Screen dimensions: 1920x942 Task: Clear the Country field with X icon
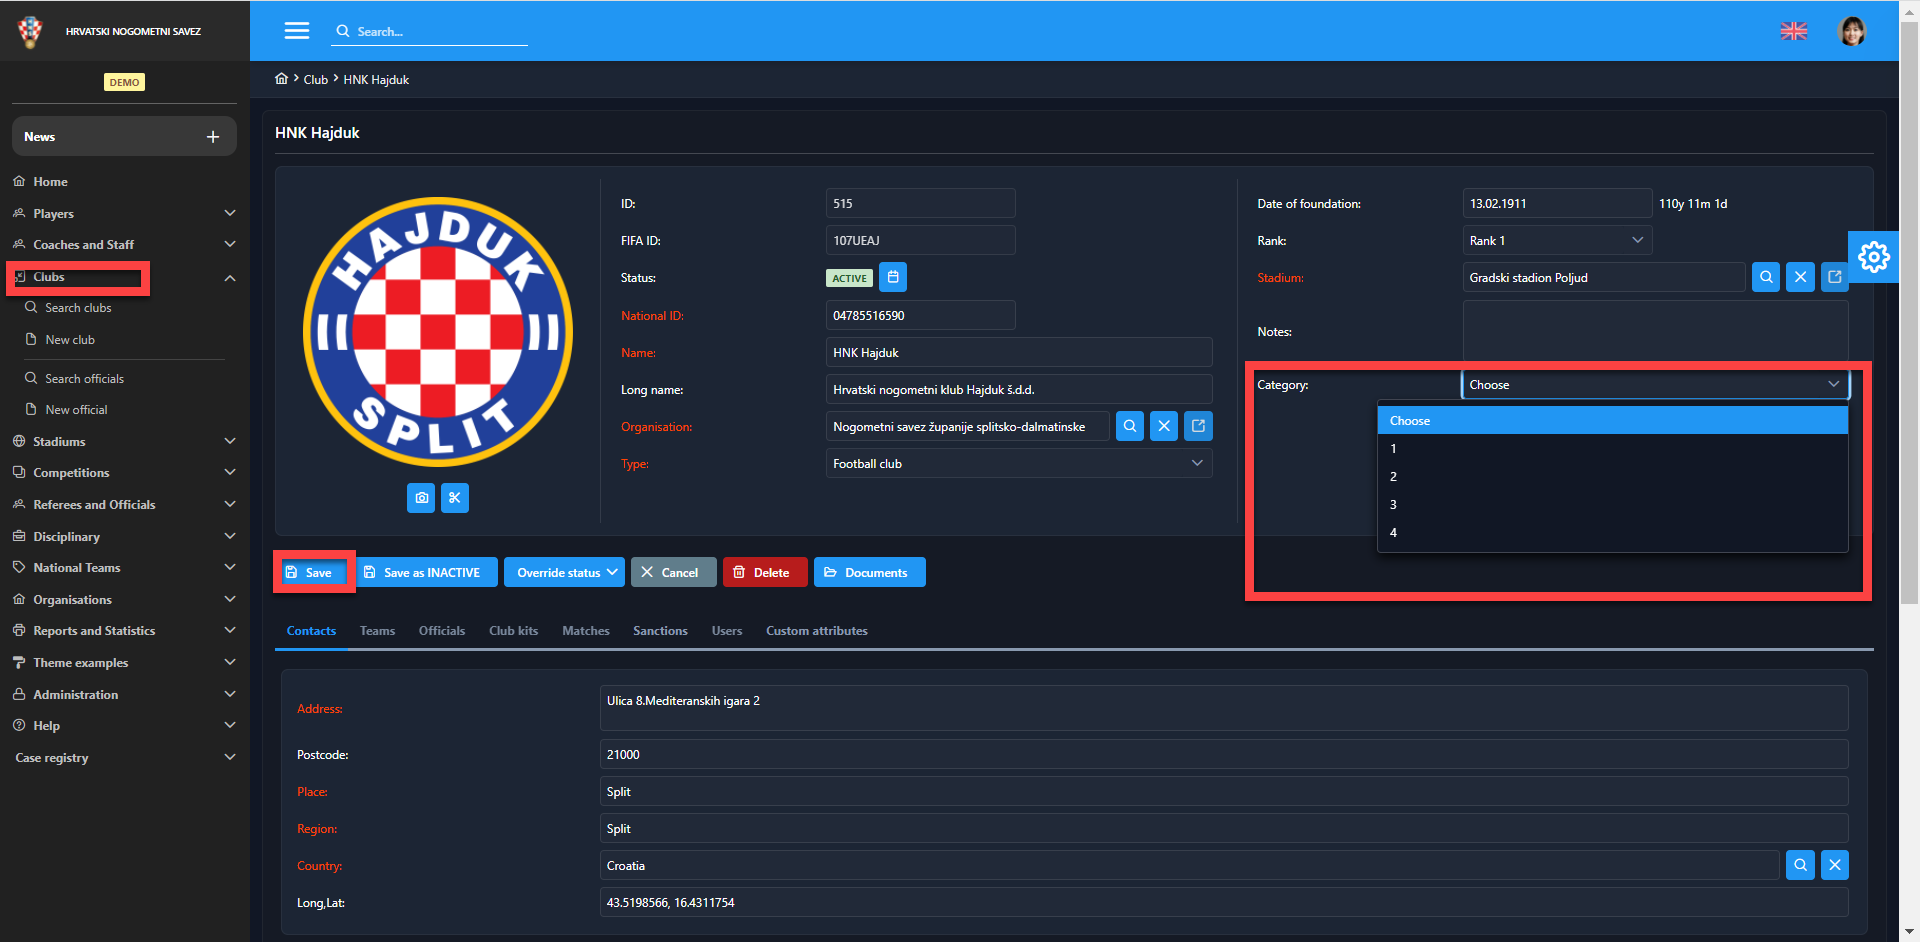click(x=1834, y=865)
